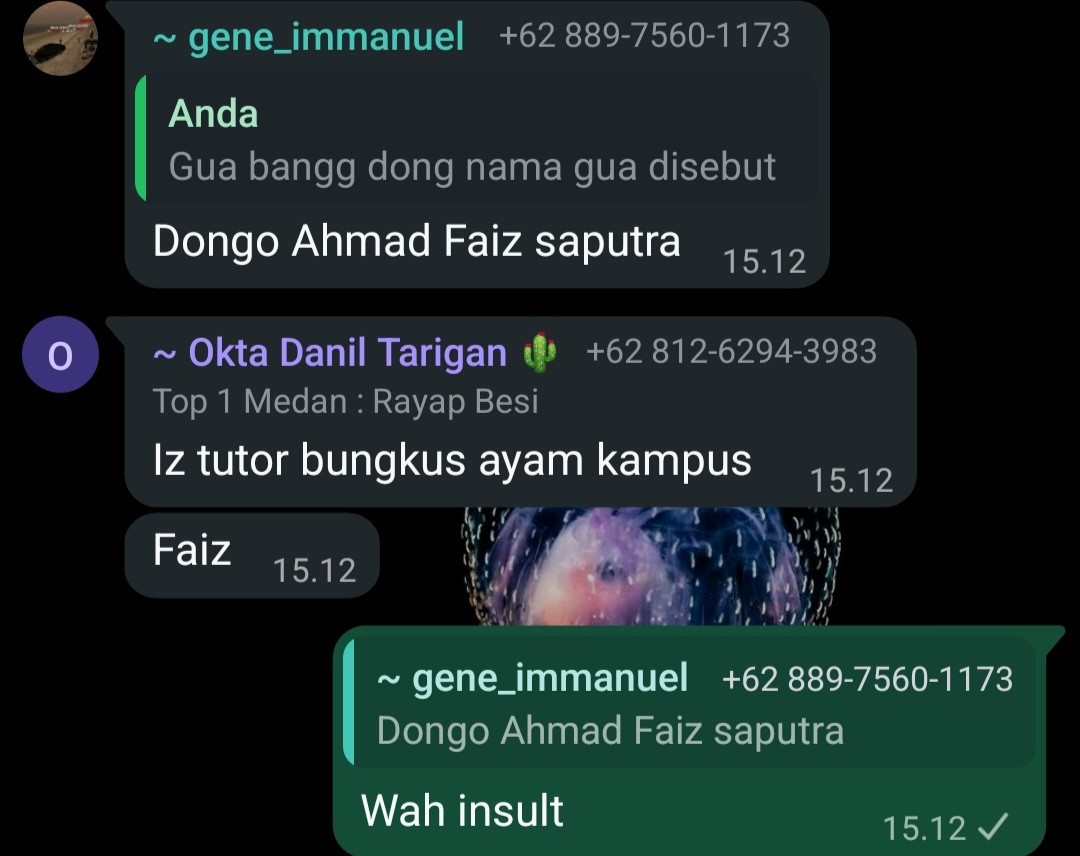
Task: Tap gene_immanuel name inside the green reply quote
Action: click(532, 678)
